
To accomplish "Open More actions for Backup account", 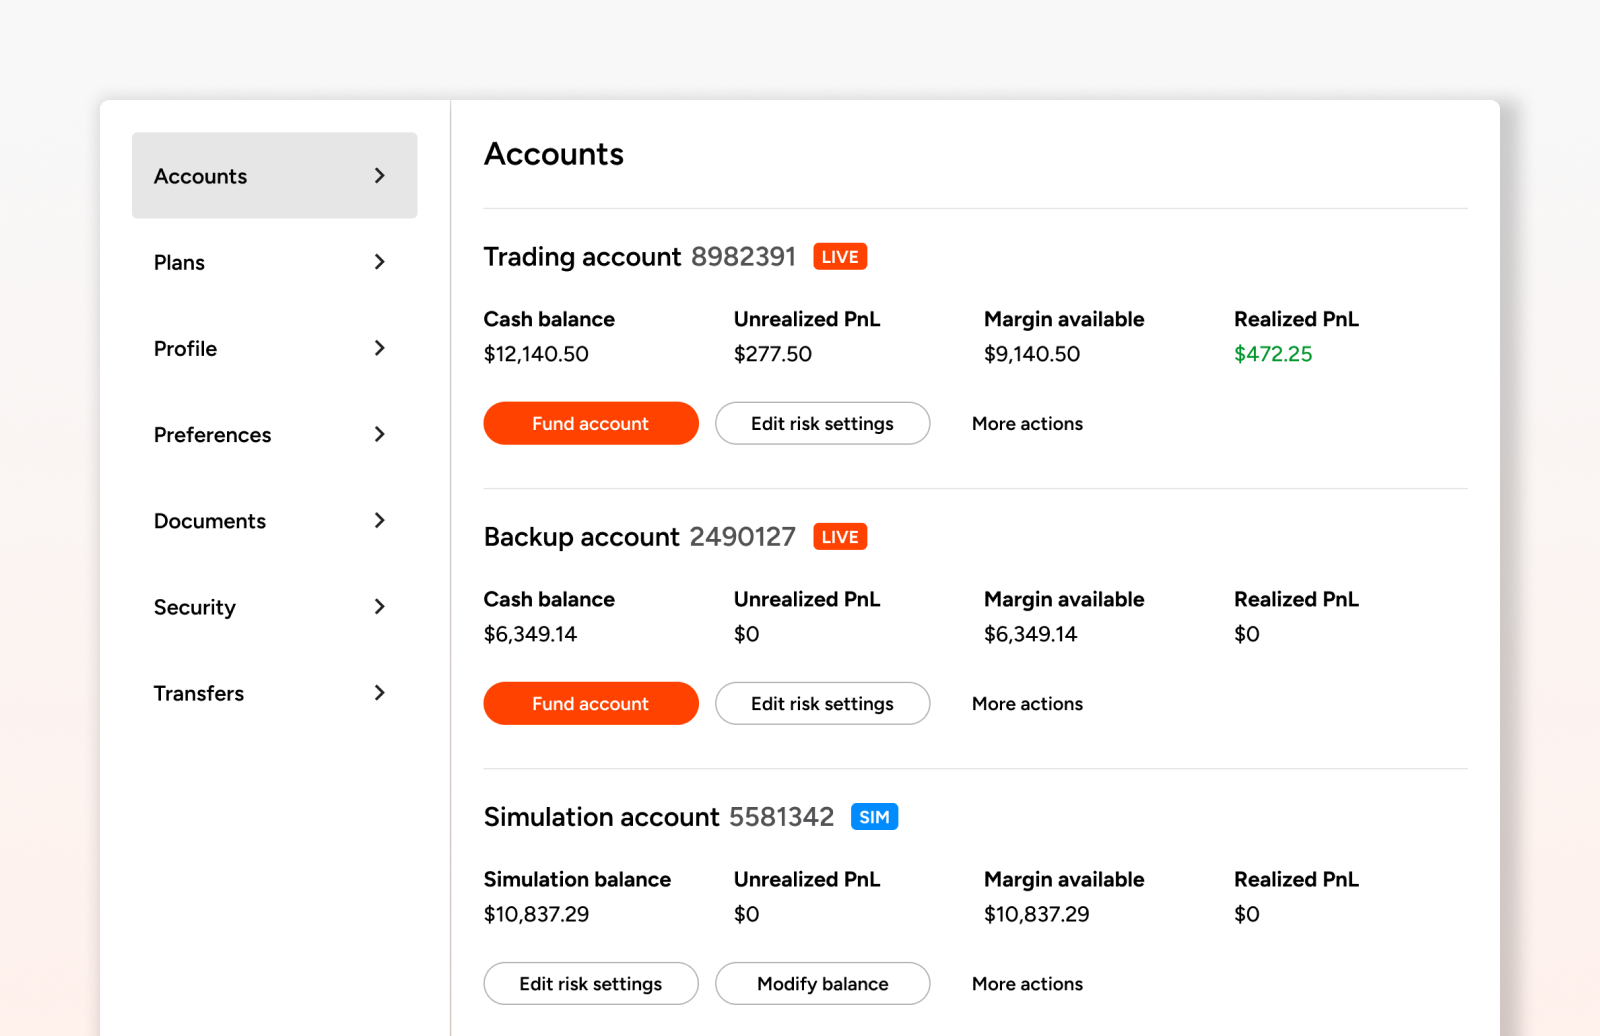I will pyautogui.click(x=1027, y=704).
